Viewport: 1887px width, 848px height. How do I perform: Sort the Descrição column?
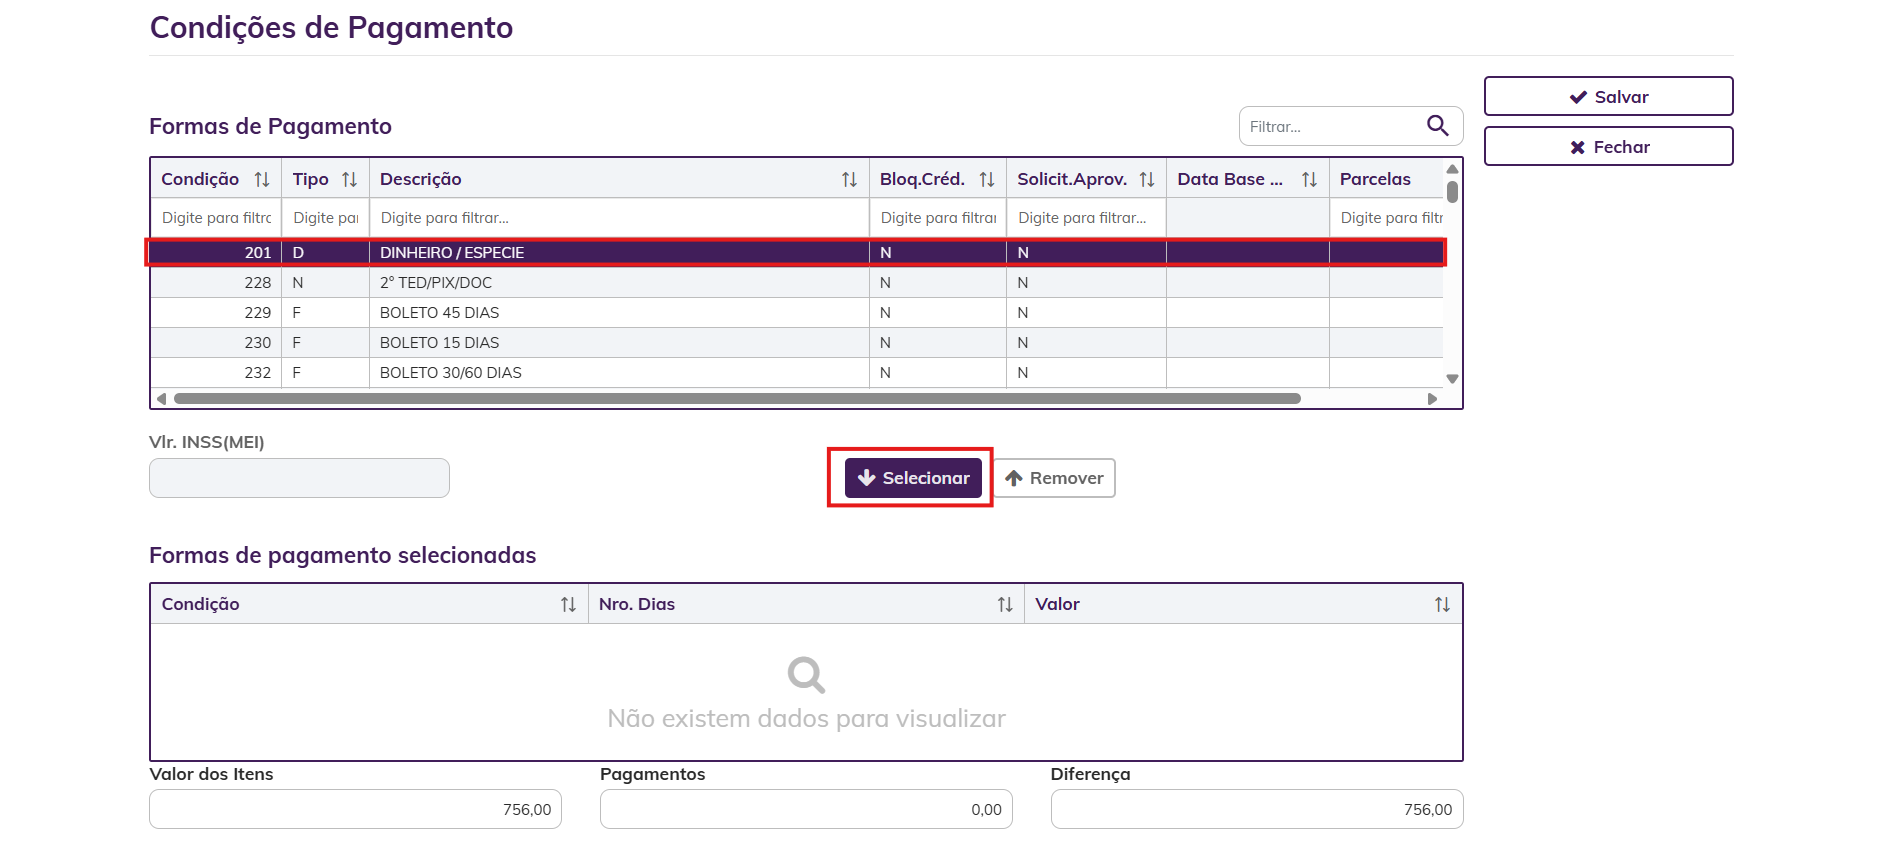(x=849, y=180)
